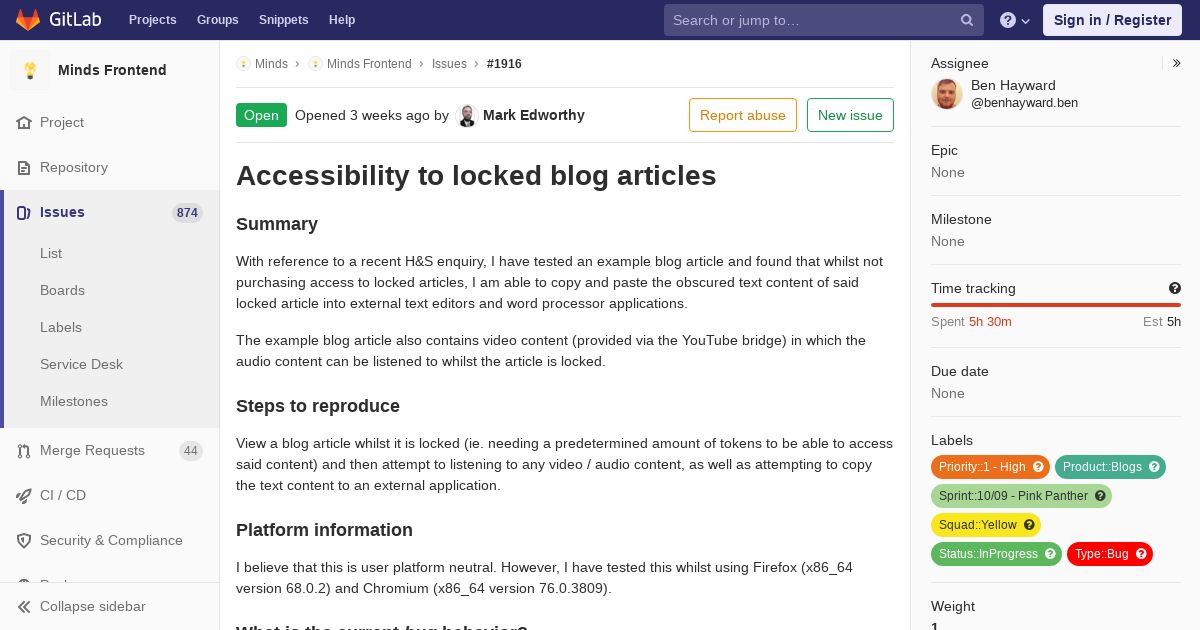Click the Merge Requests icon

[24, 450]
